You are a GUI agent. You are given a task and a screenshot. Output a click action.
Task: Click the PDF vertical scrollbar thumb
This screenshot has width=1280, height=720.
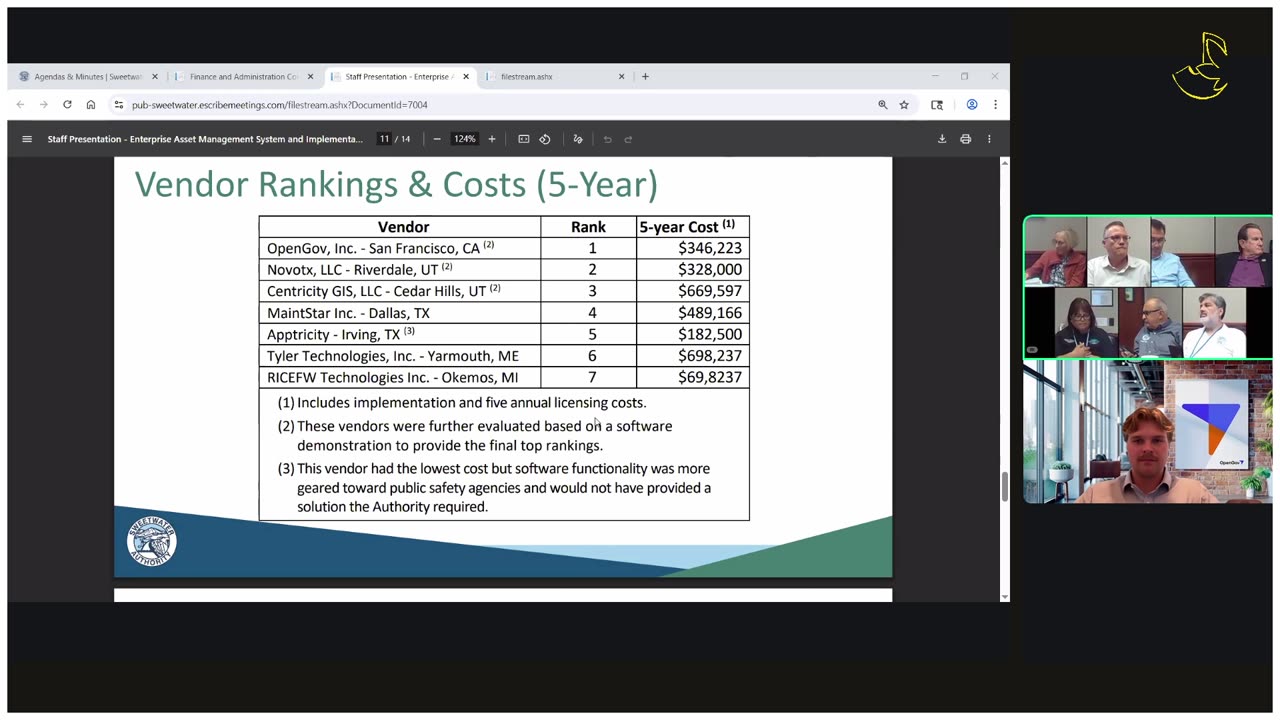(1004, 487)
